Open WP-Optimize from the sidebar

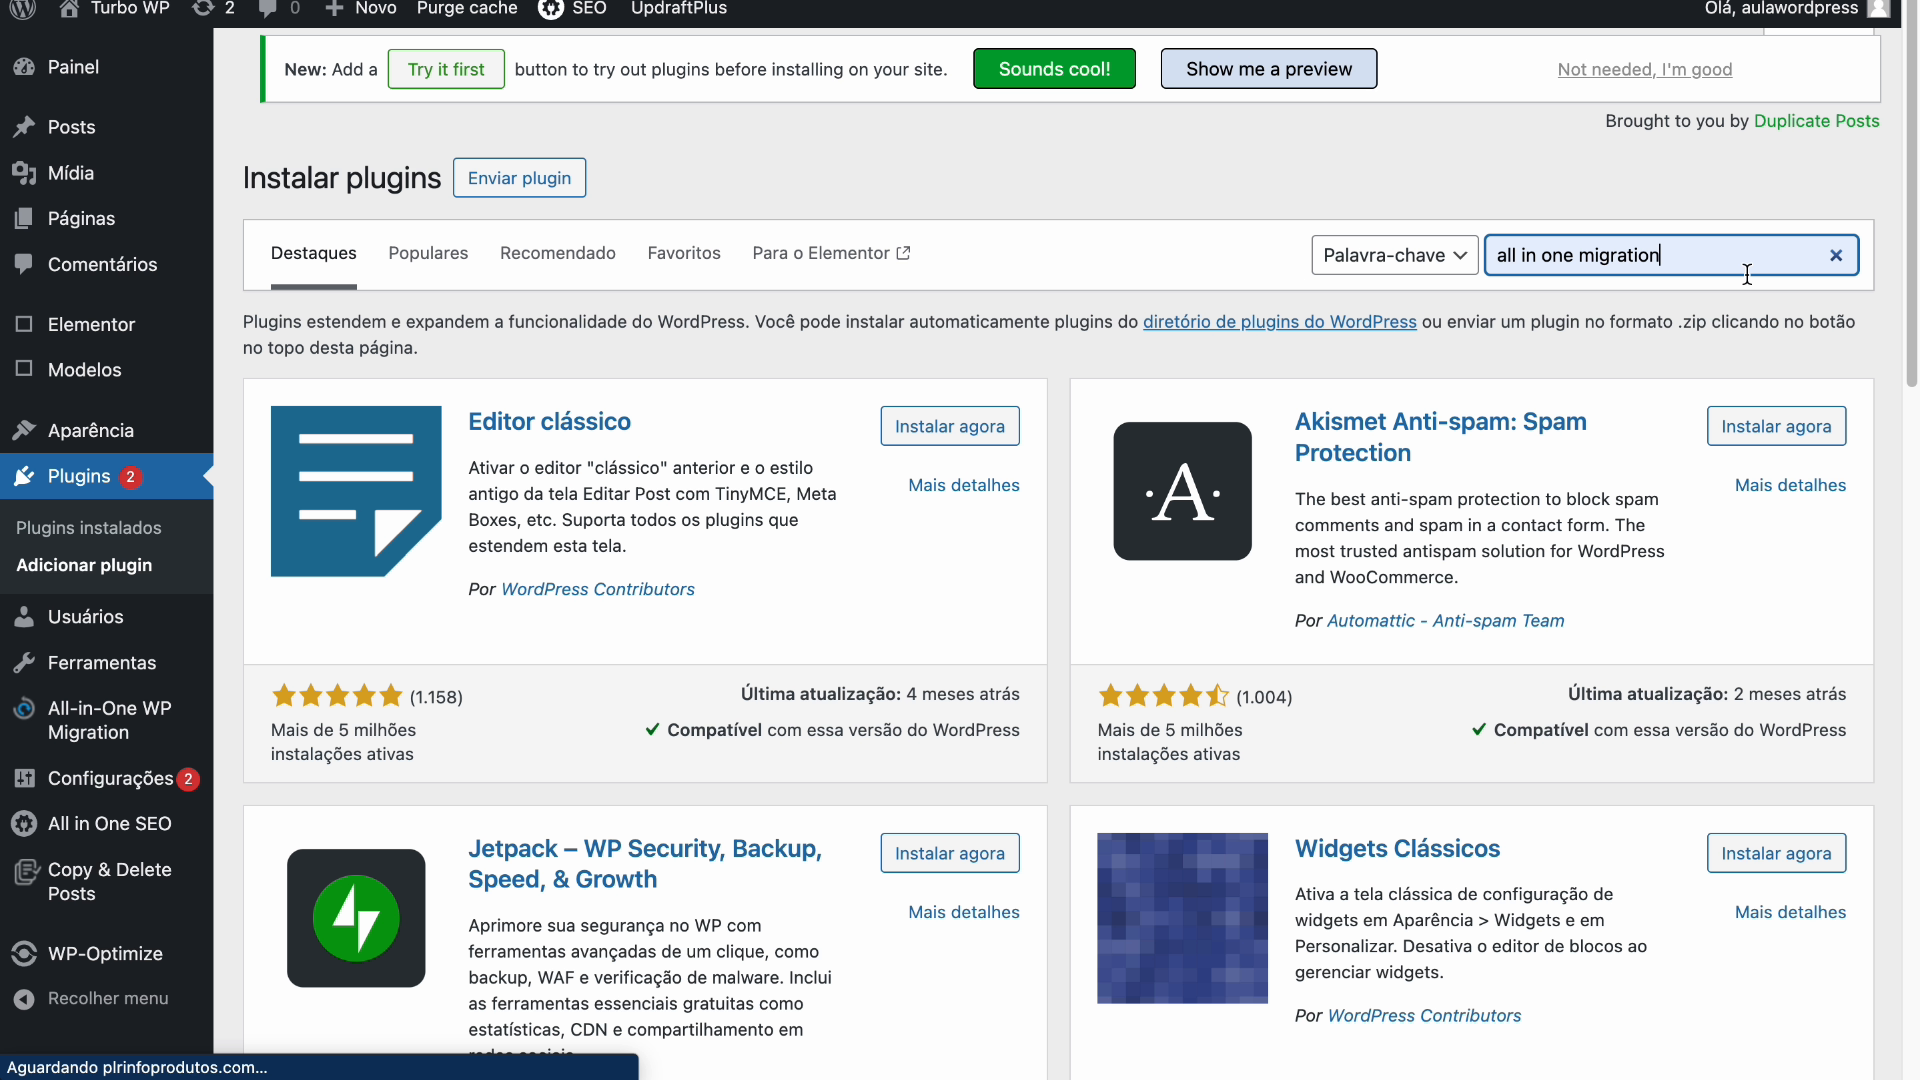pyautogui.click(x=105, y=953)
